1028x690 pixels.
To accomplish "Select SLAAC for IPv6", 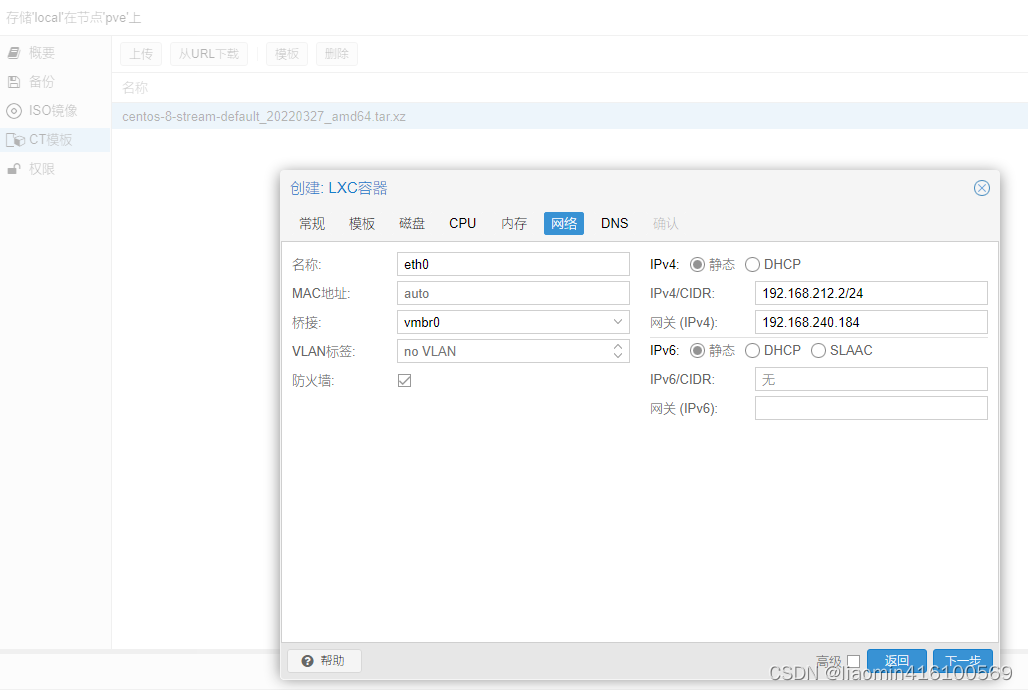I will coord(818,350).
